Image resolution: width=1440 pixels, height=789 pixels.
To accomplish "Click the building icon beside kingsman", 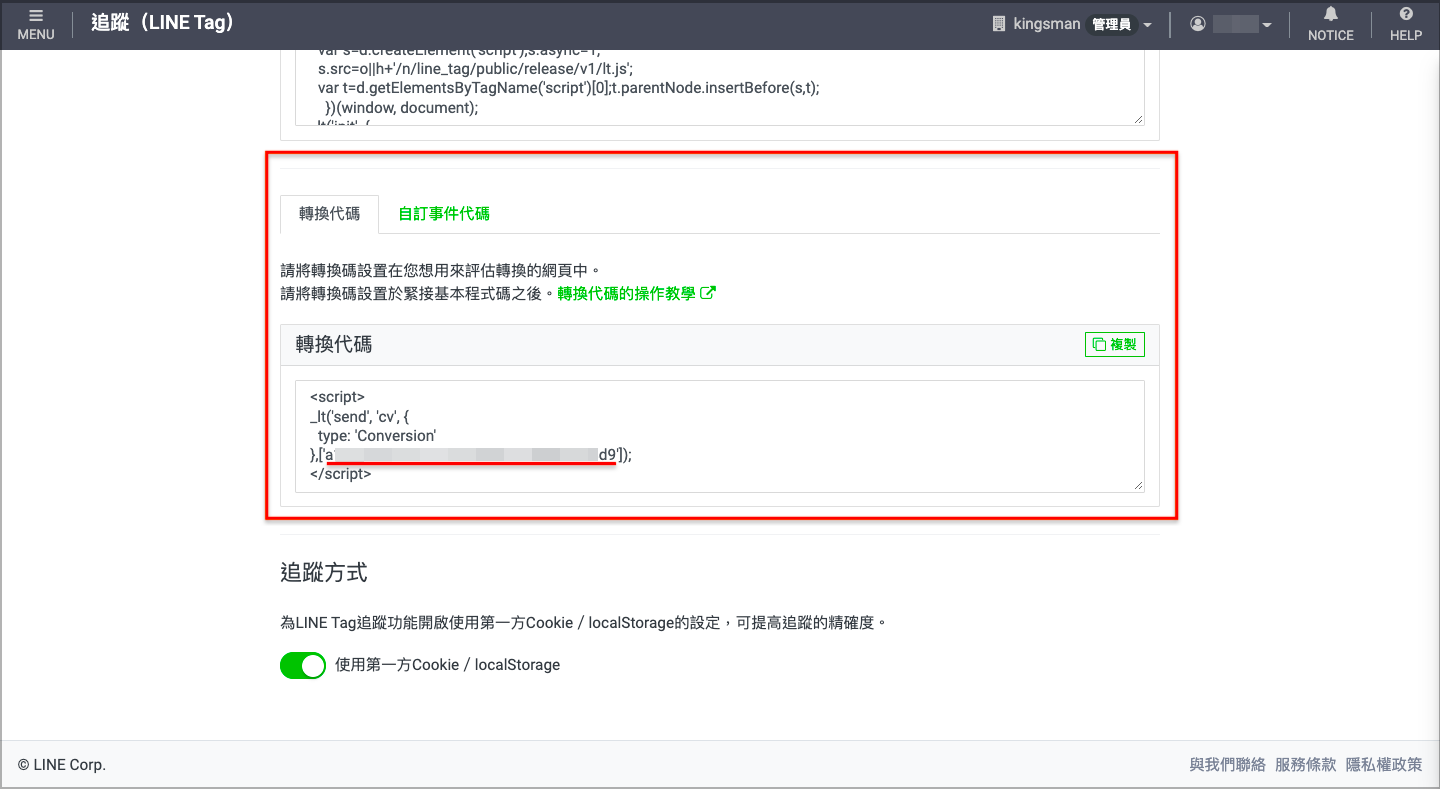I will (998, 24).
